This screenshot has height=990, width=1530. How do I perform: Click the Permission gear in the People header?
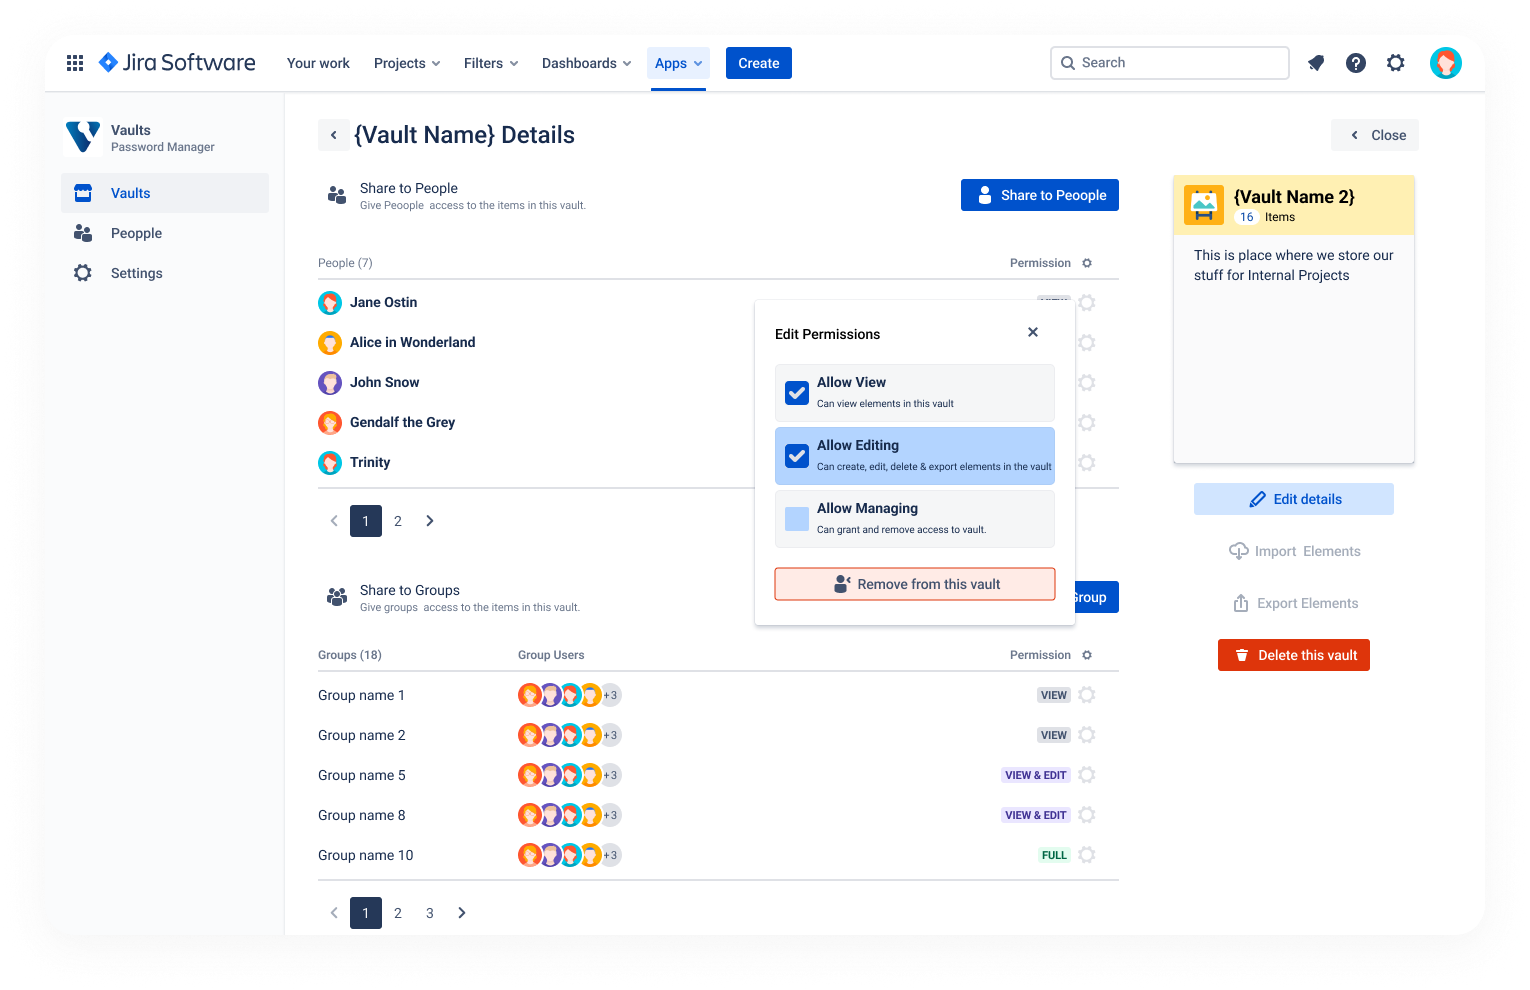(1086, 262)
